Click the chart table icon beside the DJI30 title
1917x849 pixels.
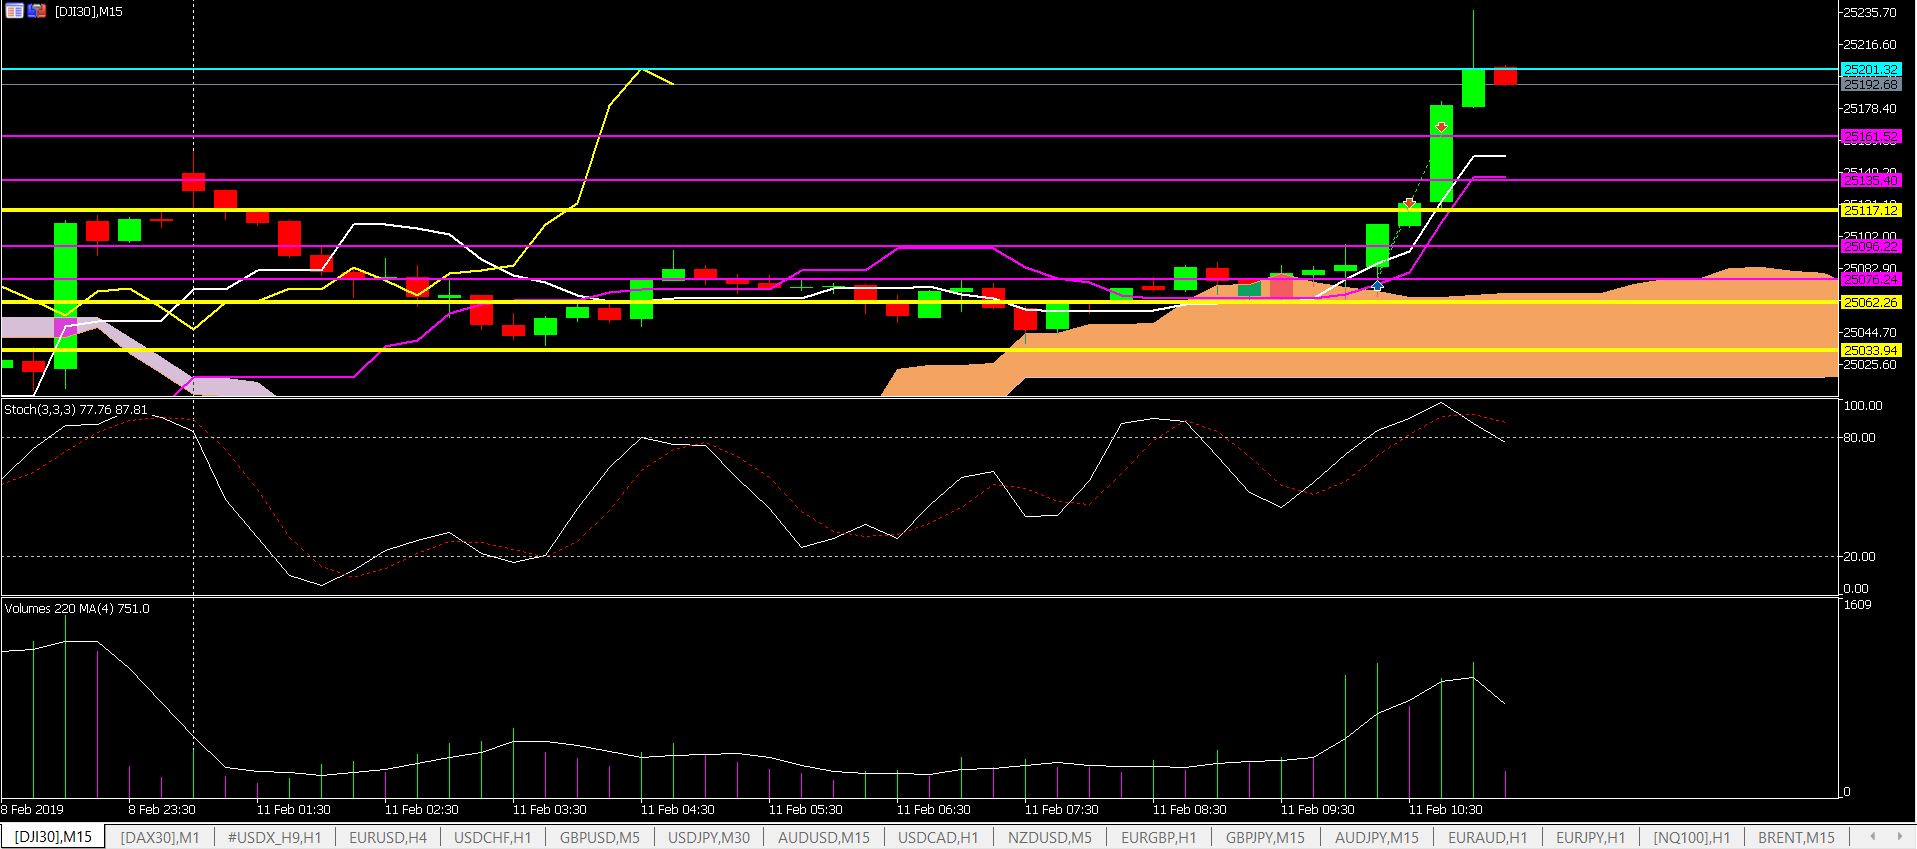click(14, 11)
